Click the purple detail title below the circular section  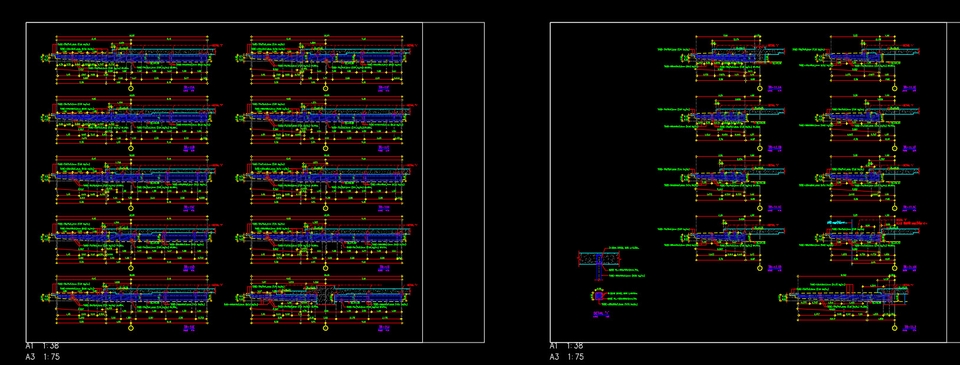[602, 314]
